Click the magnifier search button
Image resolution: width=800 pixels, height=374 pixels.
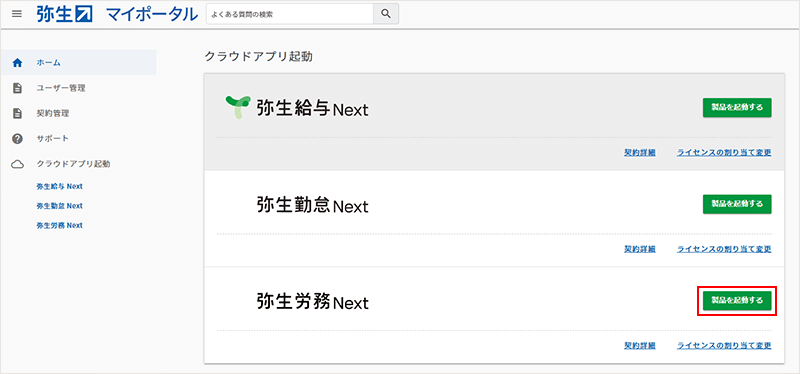pyautogui.click(x=386, y=14)
